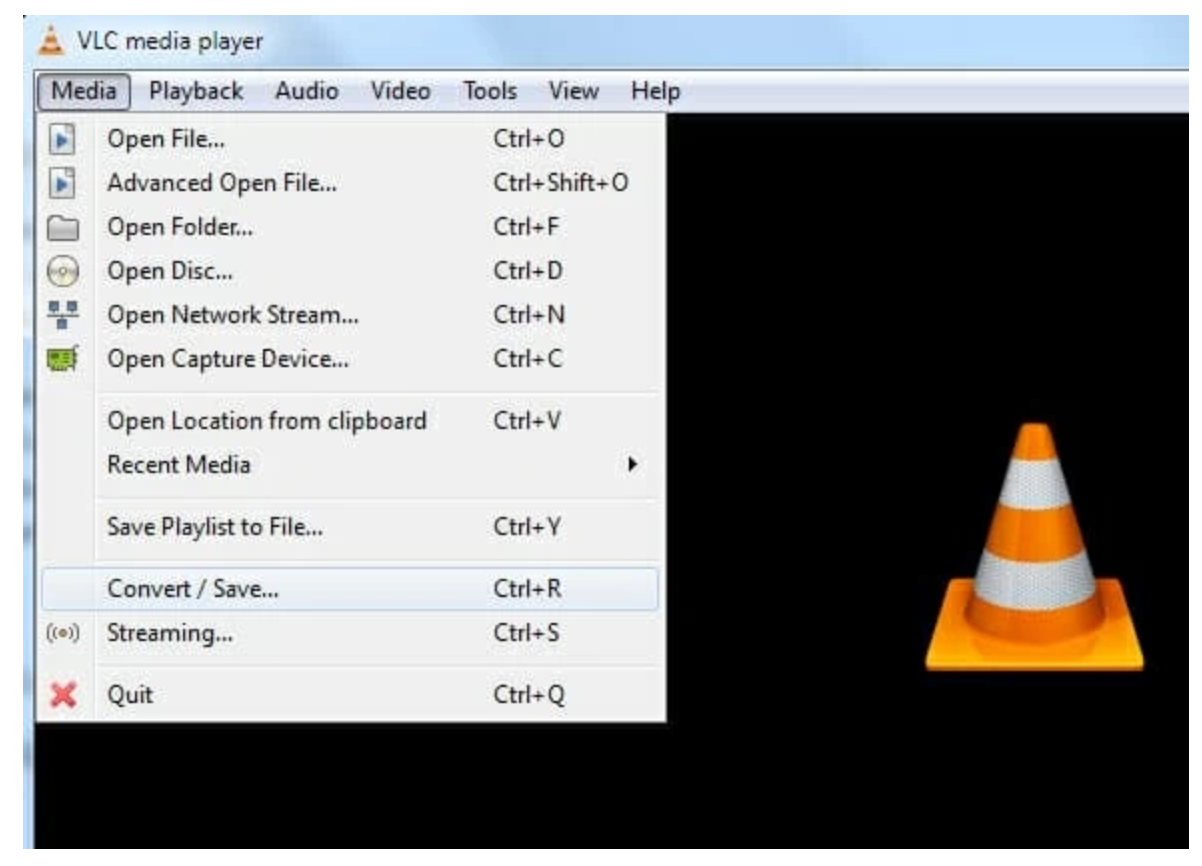The width and height of the screenshot is (1202, 866).
Task: Choose Save Playlist to File...
Action: coord(350,527)
